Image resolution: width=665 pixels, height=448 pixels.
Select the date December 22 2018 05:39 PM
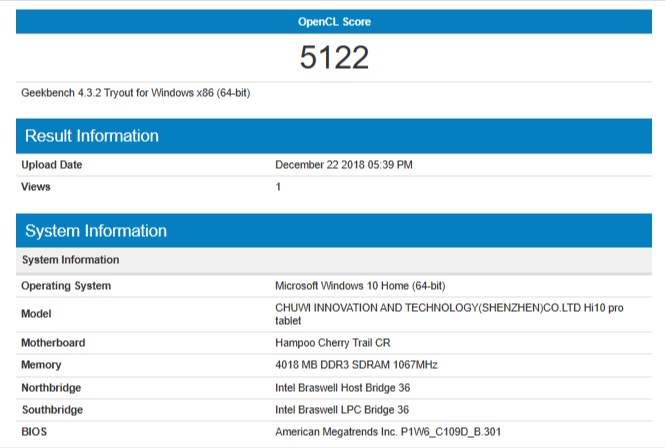pyautogui.click(x=344, y=165)
